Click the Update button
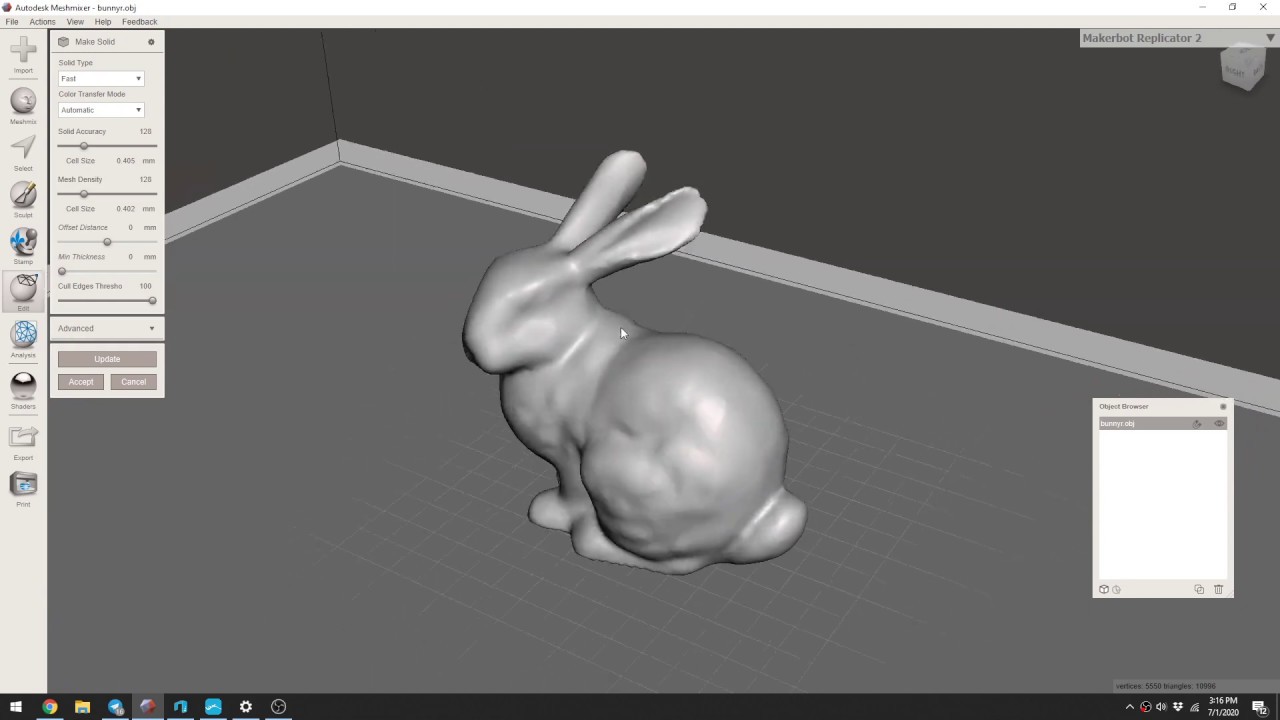1280x720 pixels. click(x=107, y=359)
